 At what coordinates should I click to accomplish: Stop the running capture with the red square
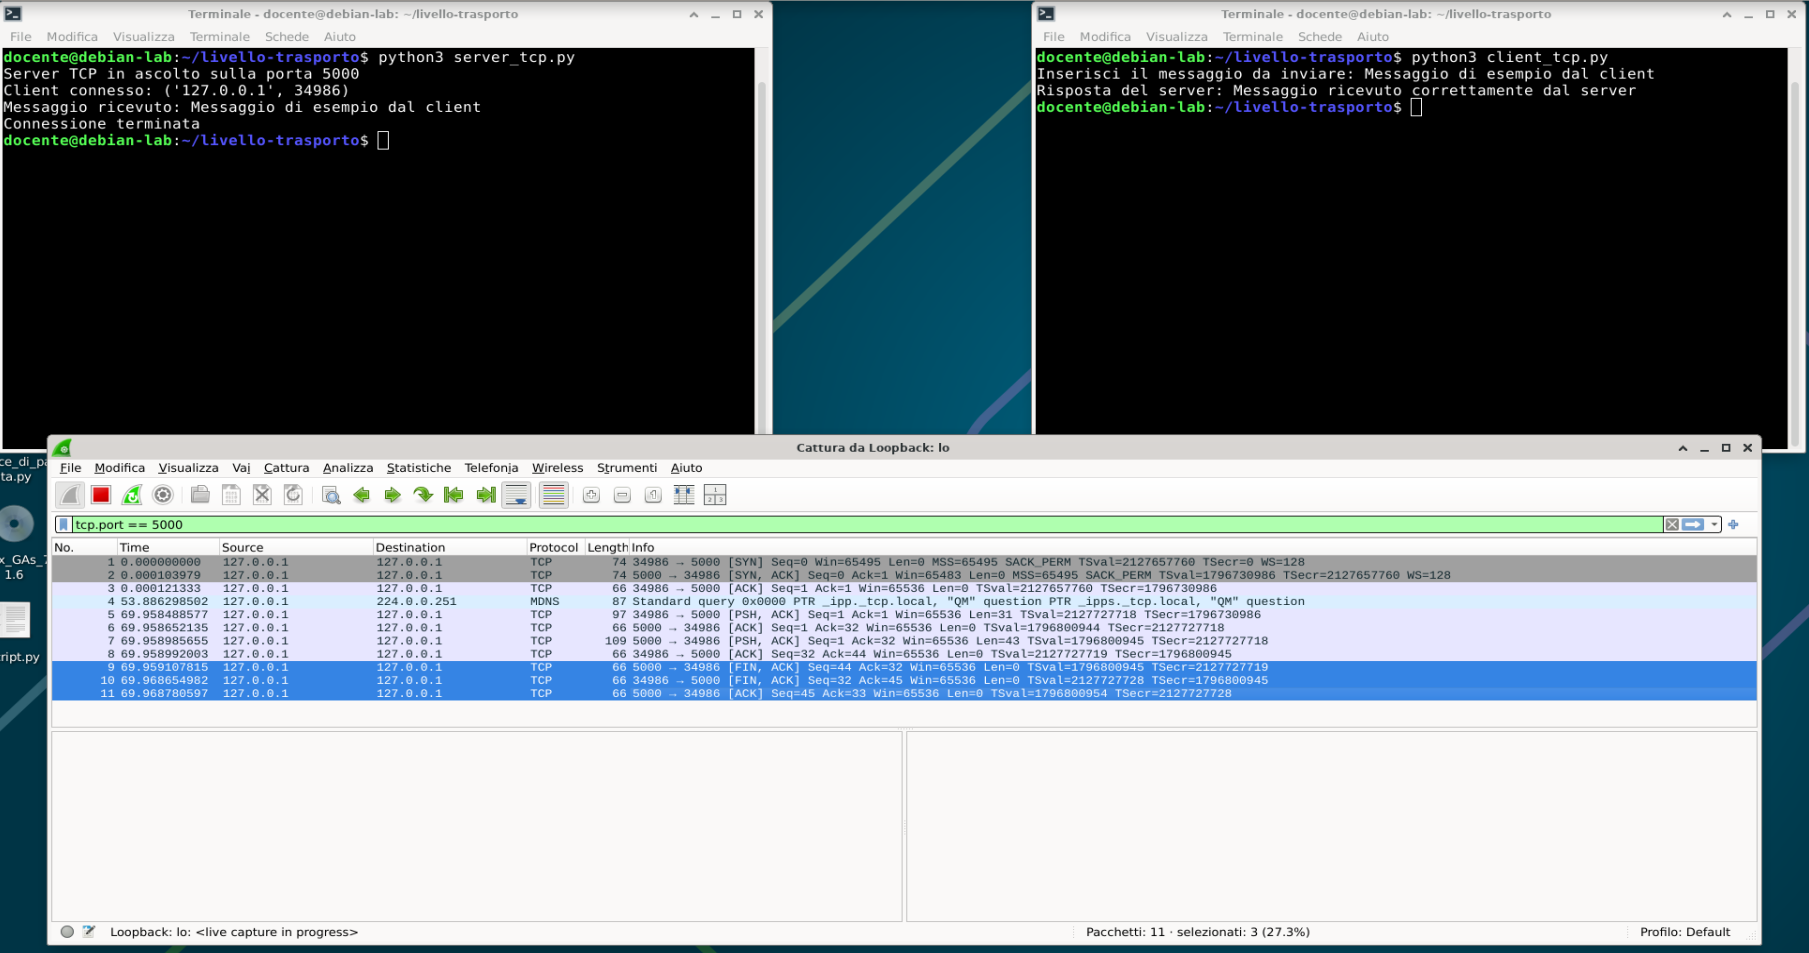tap(101, 495)
